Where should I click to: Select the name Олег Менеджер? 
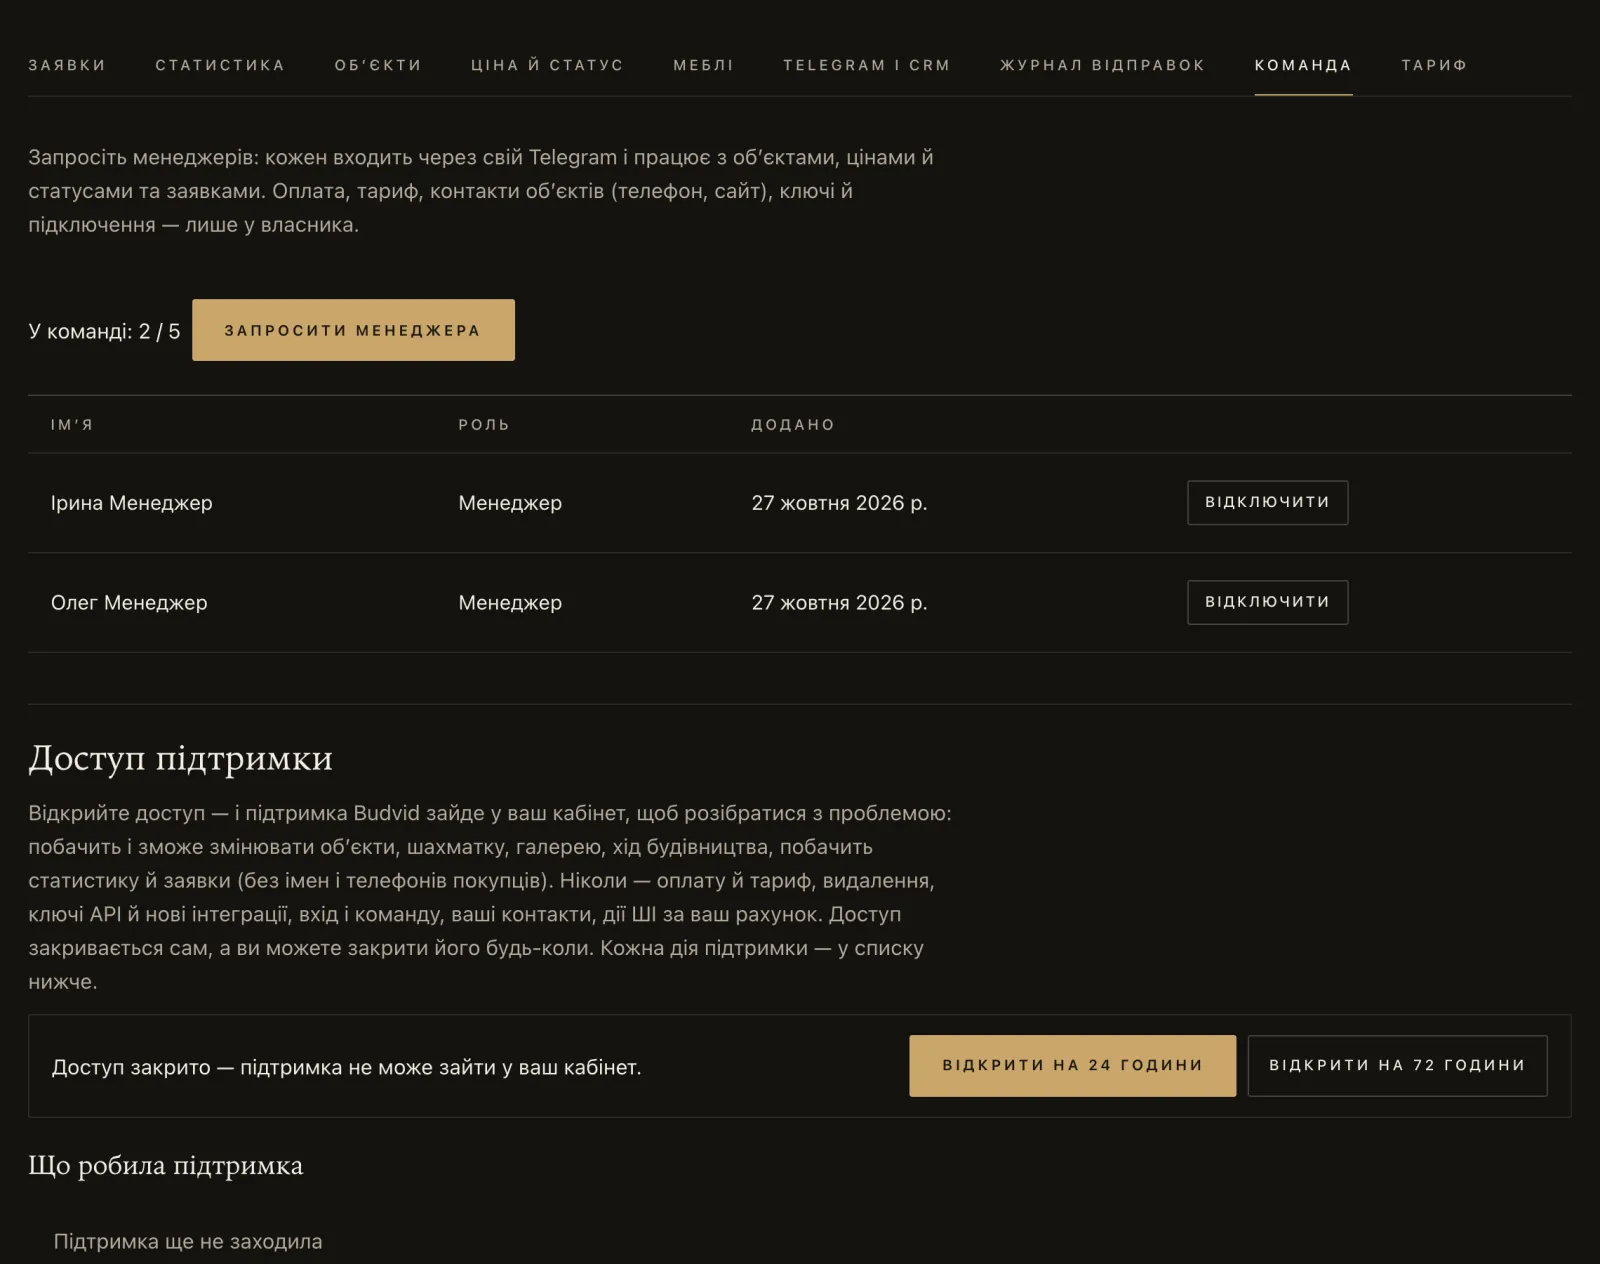coord(129,603)
